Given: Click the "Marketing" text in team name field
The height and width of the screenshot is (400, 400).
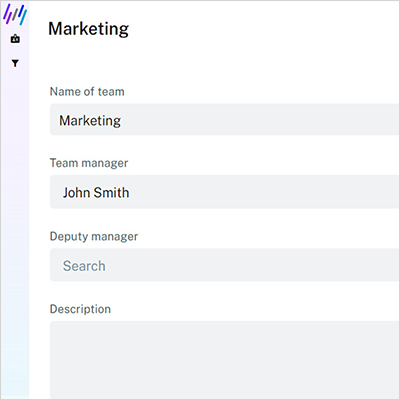Looking at the screenshot, I should (90, 120).
